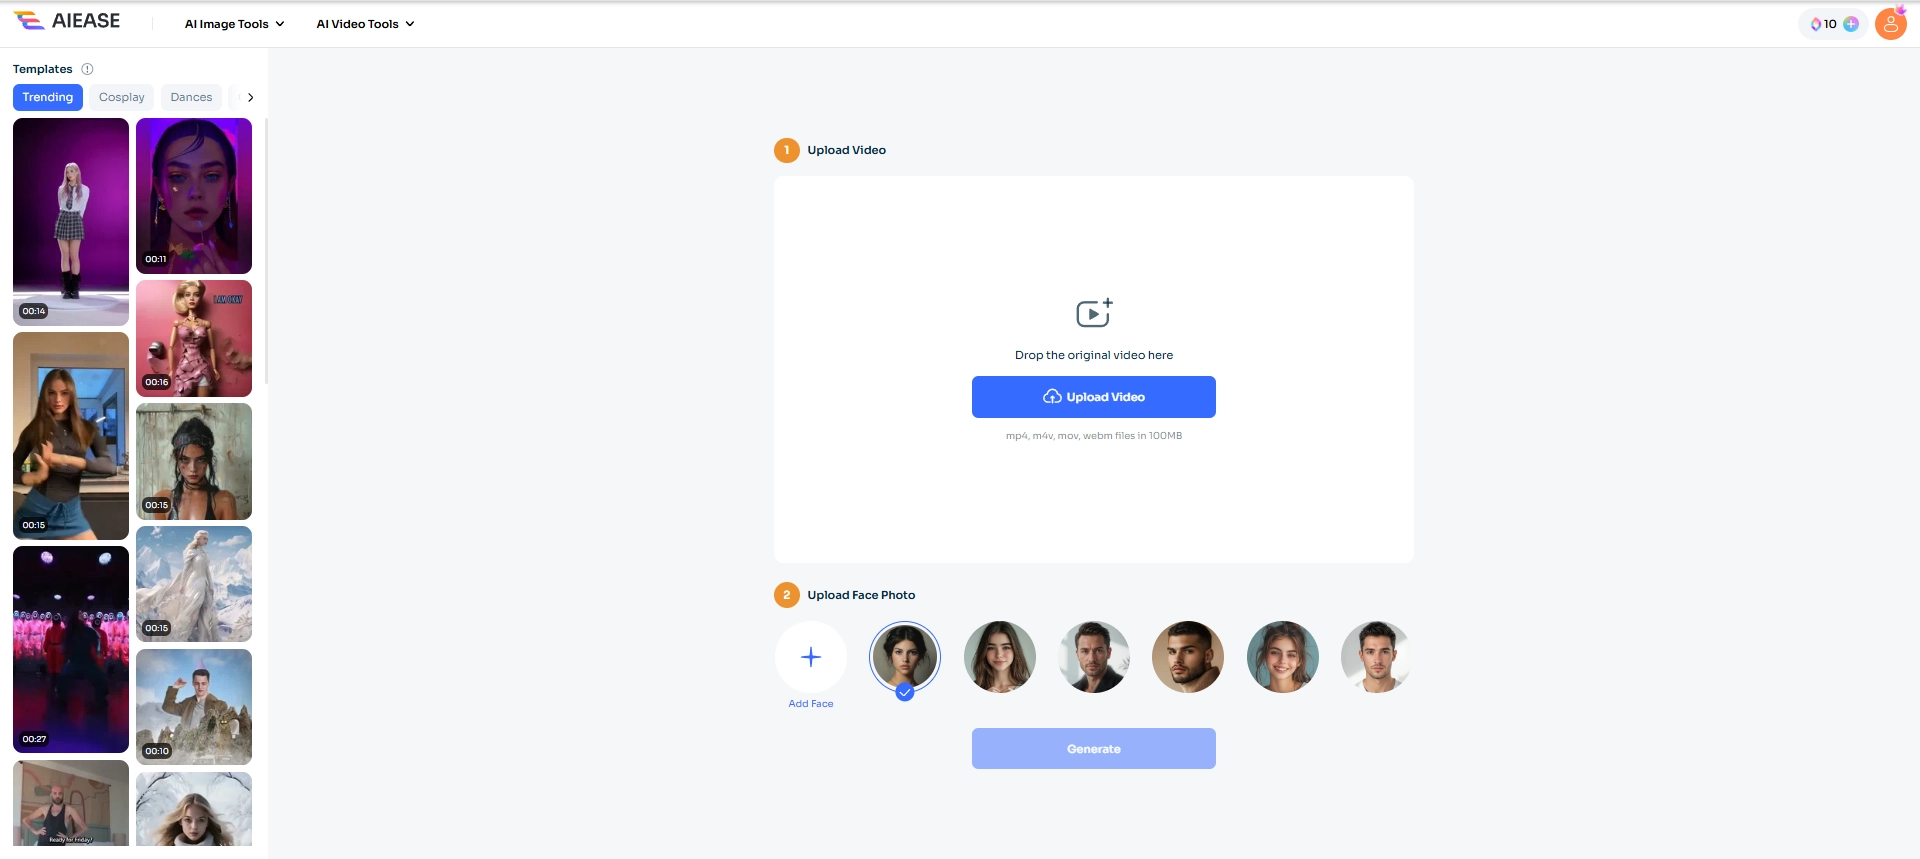The image size is (1920, 859).
Task: Click the Add Face plus icon
Action: point(811,657)
